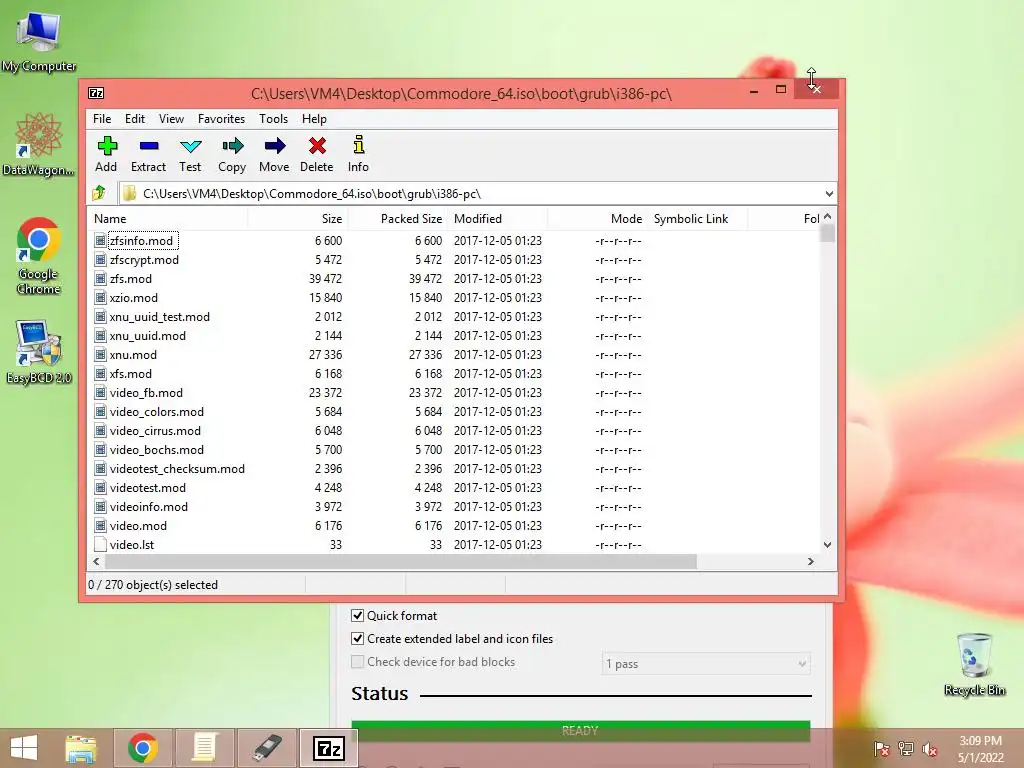This screenshot has width=1024, height=768.
Task: Sort by Symbolic Link column header
Action: [697, 219]
